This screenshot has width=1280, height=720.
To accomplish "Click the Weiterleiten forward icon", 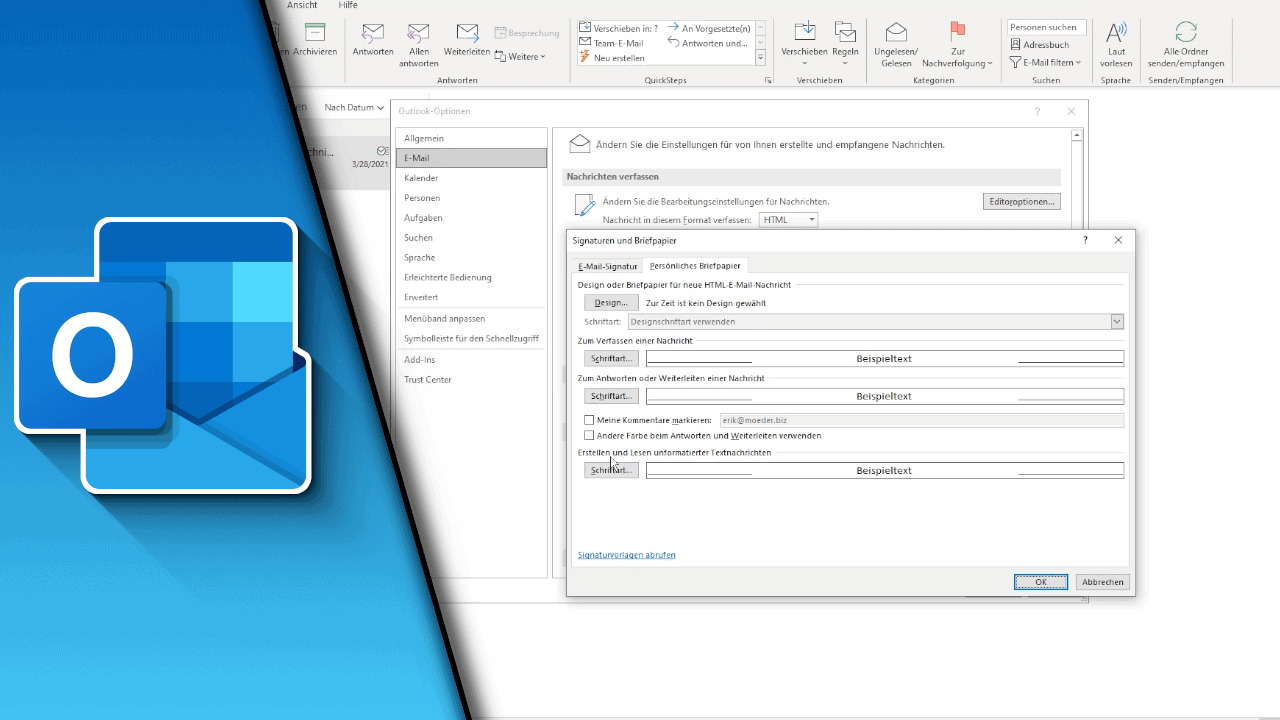I will [467, 33].
